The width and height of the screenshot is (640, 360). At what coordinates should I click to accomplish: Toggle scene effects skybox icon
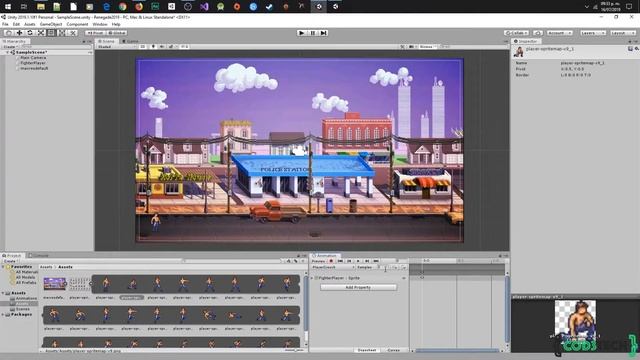coord(171,47)
